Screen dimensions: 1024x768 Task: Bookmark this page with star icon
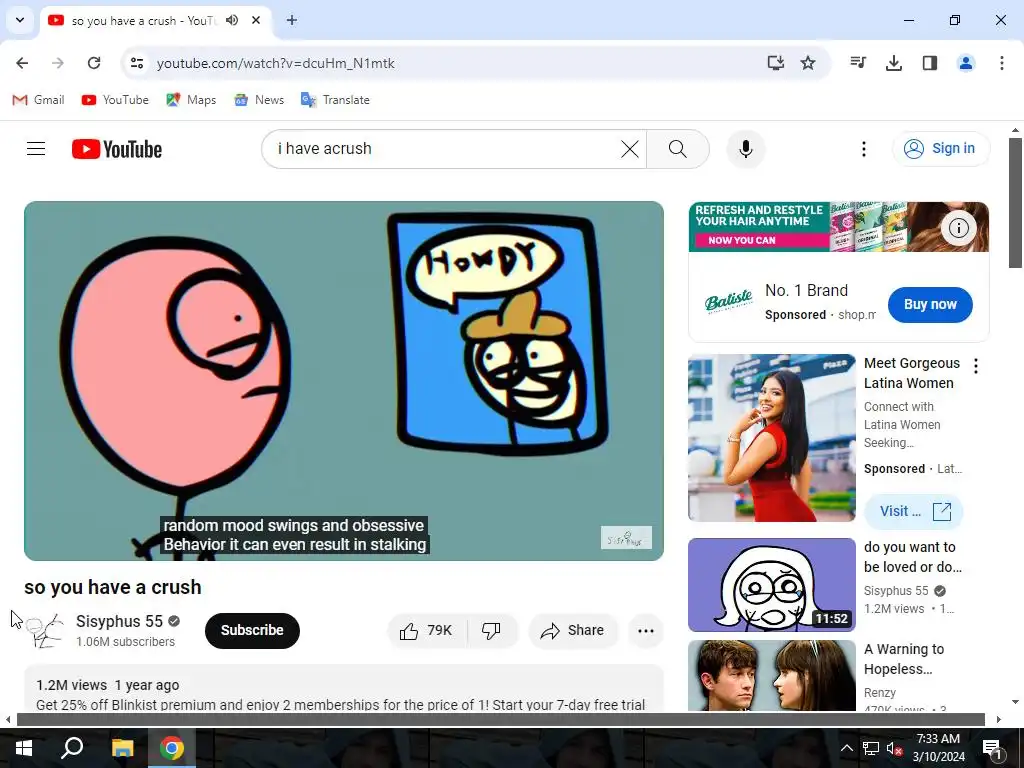(x=808, y=63)
